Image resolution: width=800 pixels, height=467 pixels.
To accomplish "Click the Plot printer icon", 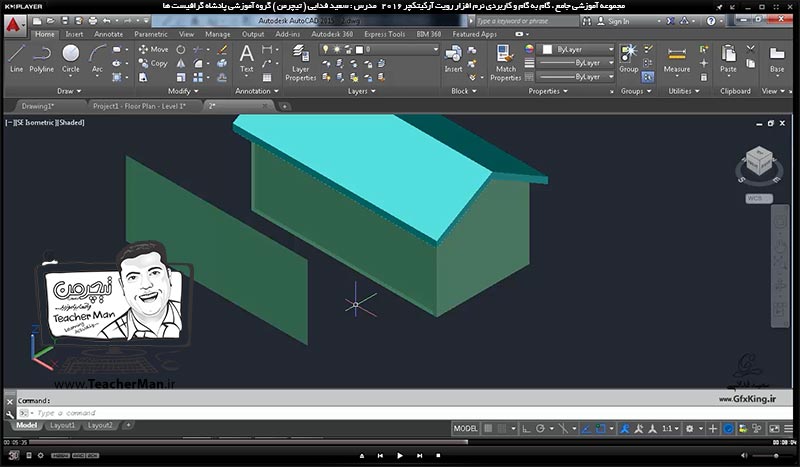I will coord(92,21).
